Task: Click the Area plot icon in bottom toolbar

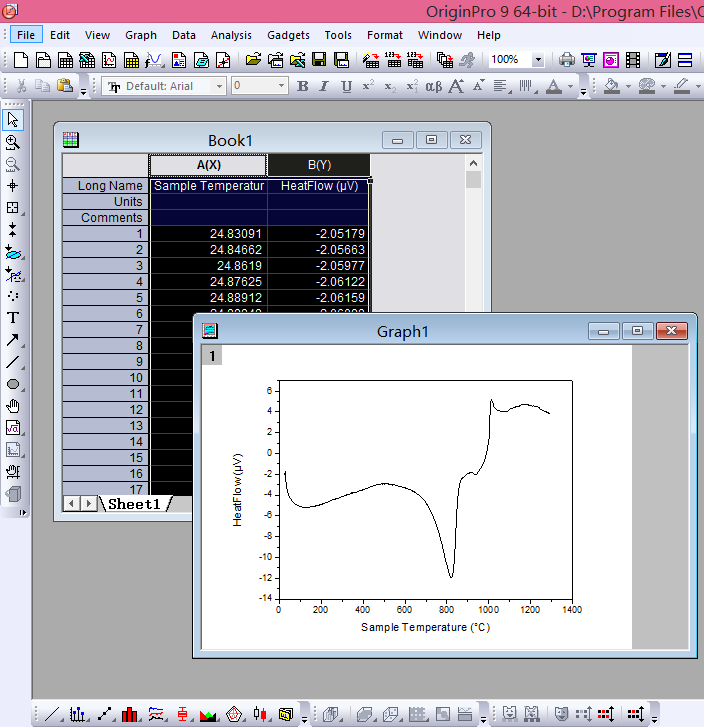Action: point(208,714)
